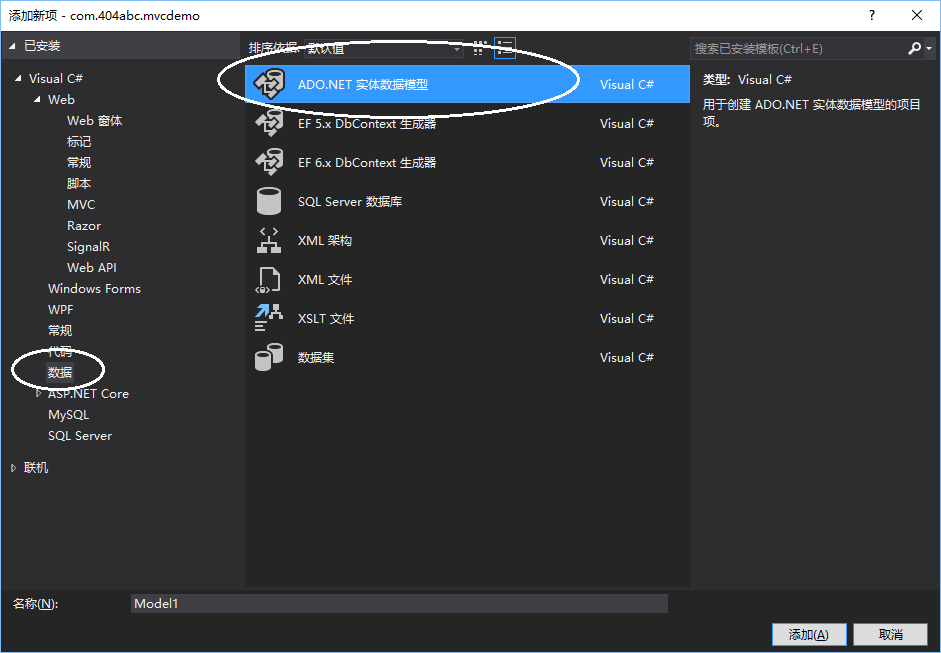This screenshot has height=653, width=941.
Task: Expand the 联机 online section
Action: click(x=13, y=468)
